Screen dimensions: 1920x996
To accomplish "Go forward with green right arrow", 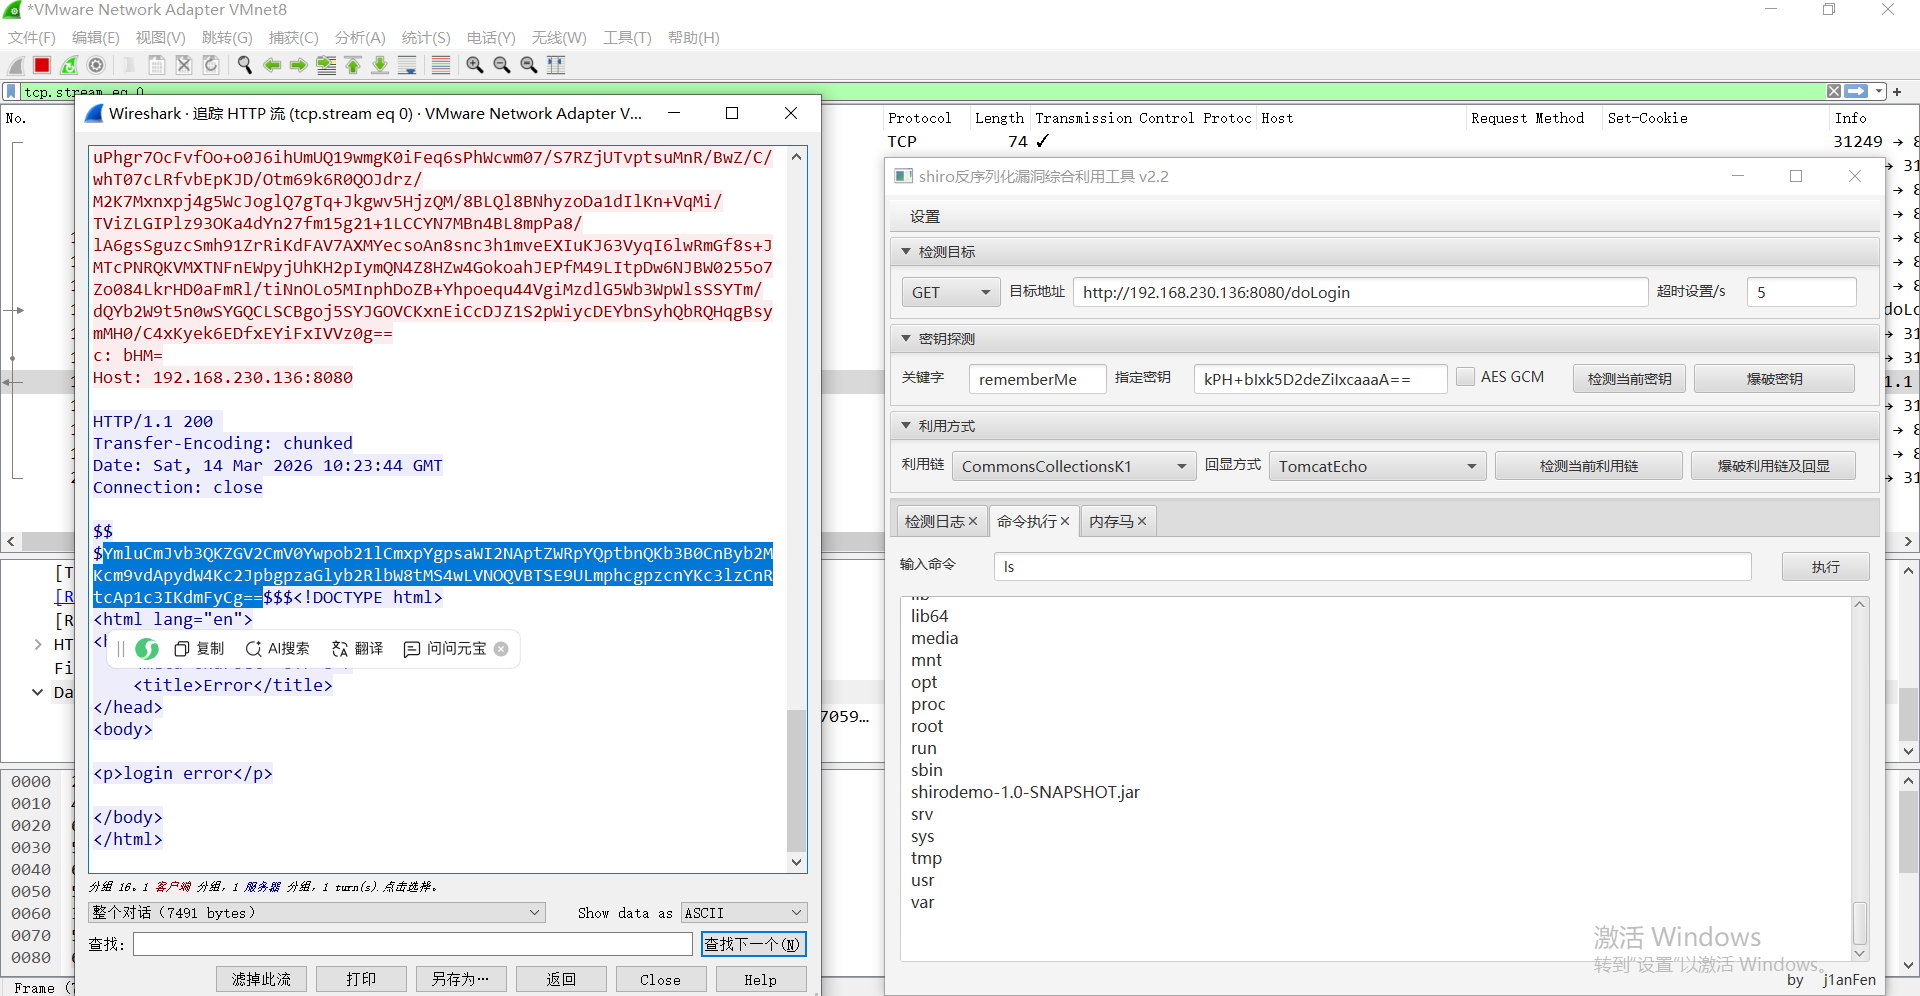I will (x=298, y=65).
